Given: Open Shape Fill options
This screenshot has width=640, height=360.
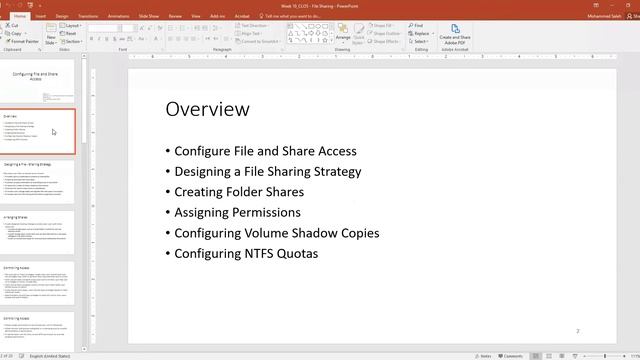Looking at the screenshot, I should [381, 25].
